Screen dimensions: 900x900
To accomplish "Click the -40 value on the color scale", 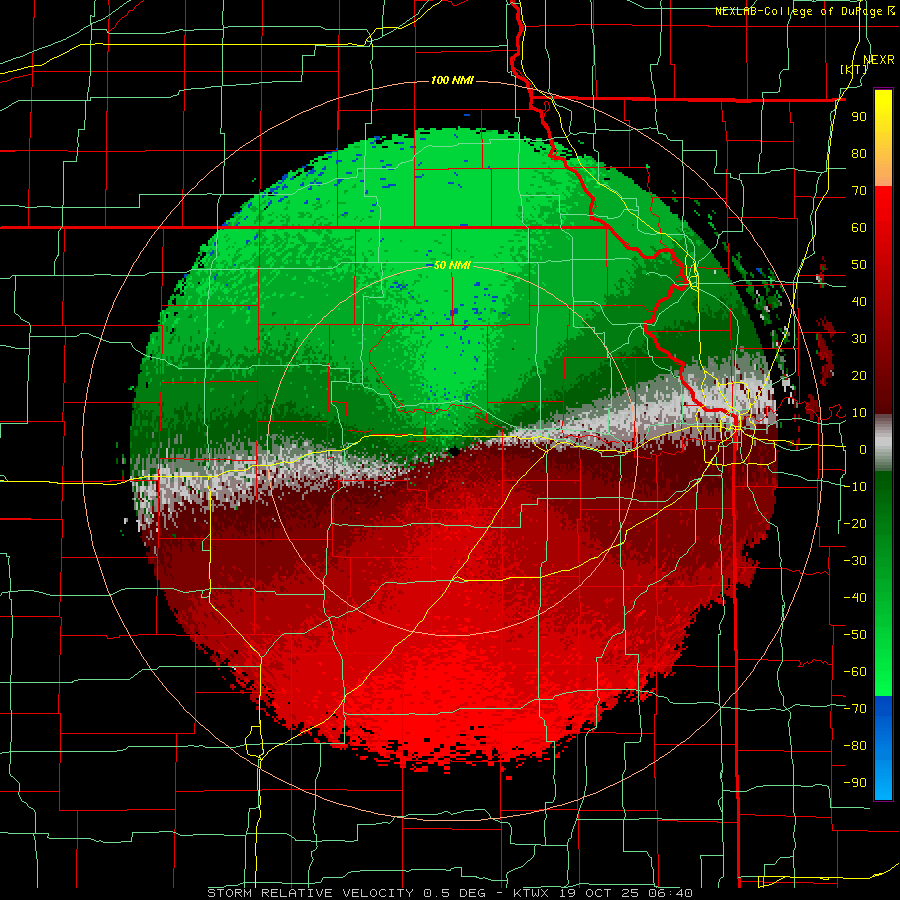I will click(855, 598).
